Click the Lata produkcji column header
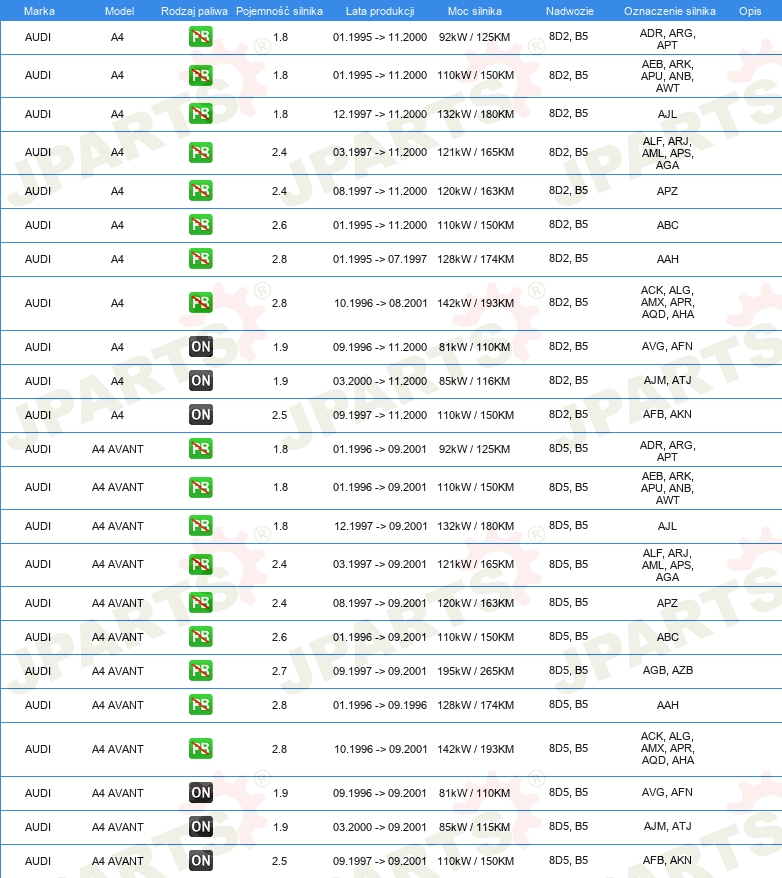The height and width of the screenshot is (878, 782). point(380,11)
